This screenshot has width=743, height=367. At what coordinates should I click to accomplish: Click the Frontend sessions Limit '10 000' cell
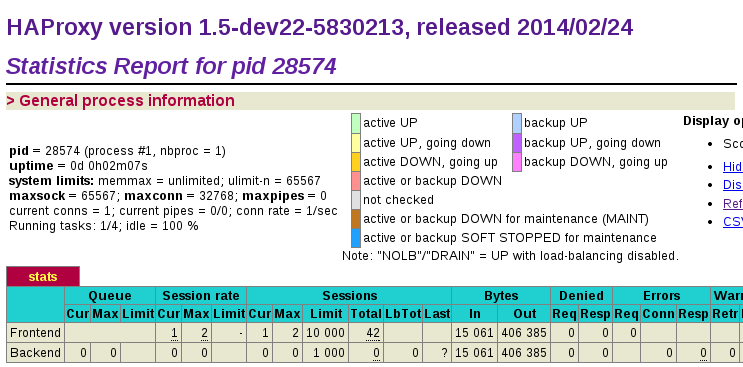(x=326, y=333)
